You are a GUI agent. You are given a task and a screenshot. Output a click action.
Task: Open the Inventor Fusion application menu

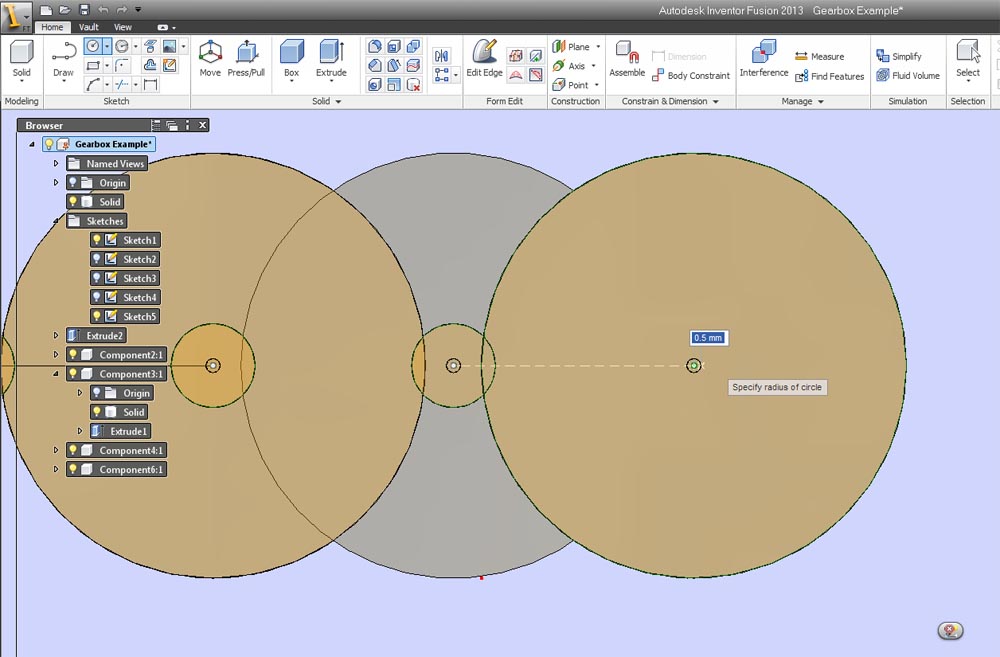tap(15, 17)
